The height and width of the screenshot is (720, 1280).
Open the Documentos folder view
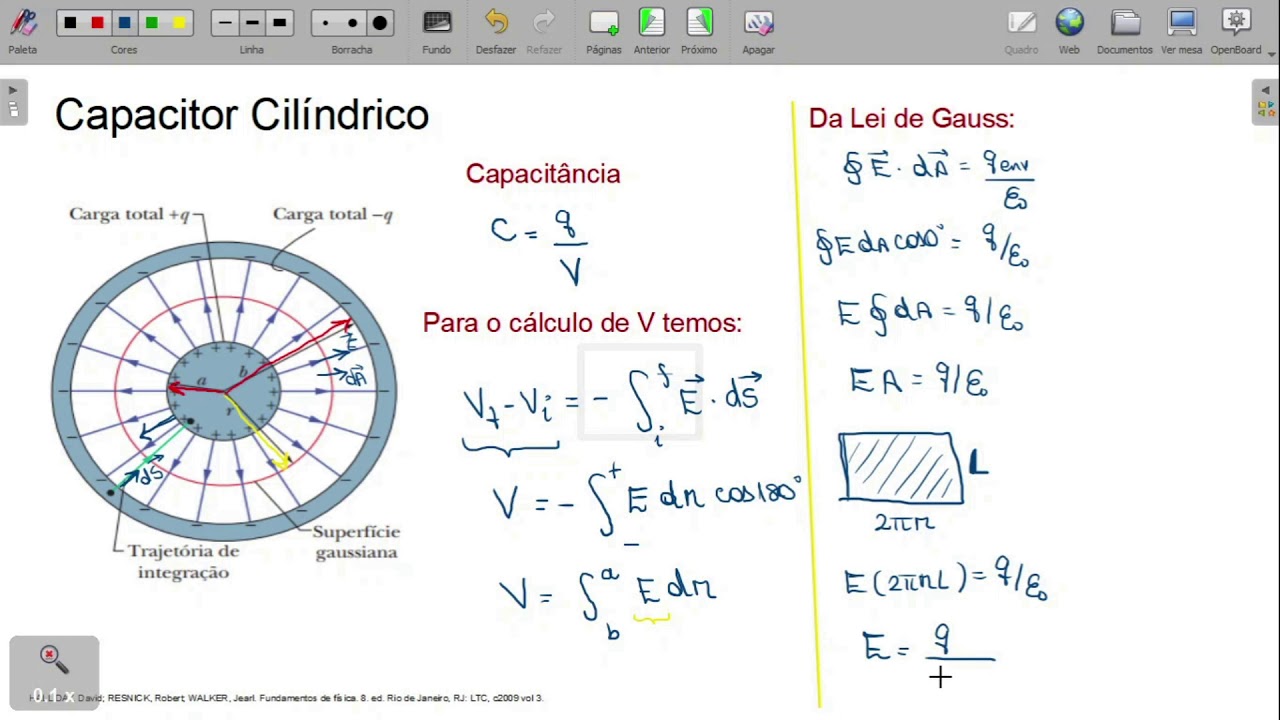tap(1125, 30)
